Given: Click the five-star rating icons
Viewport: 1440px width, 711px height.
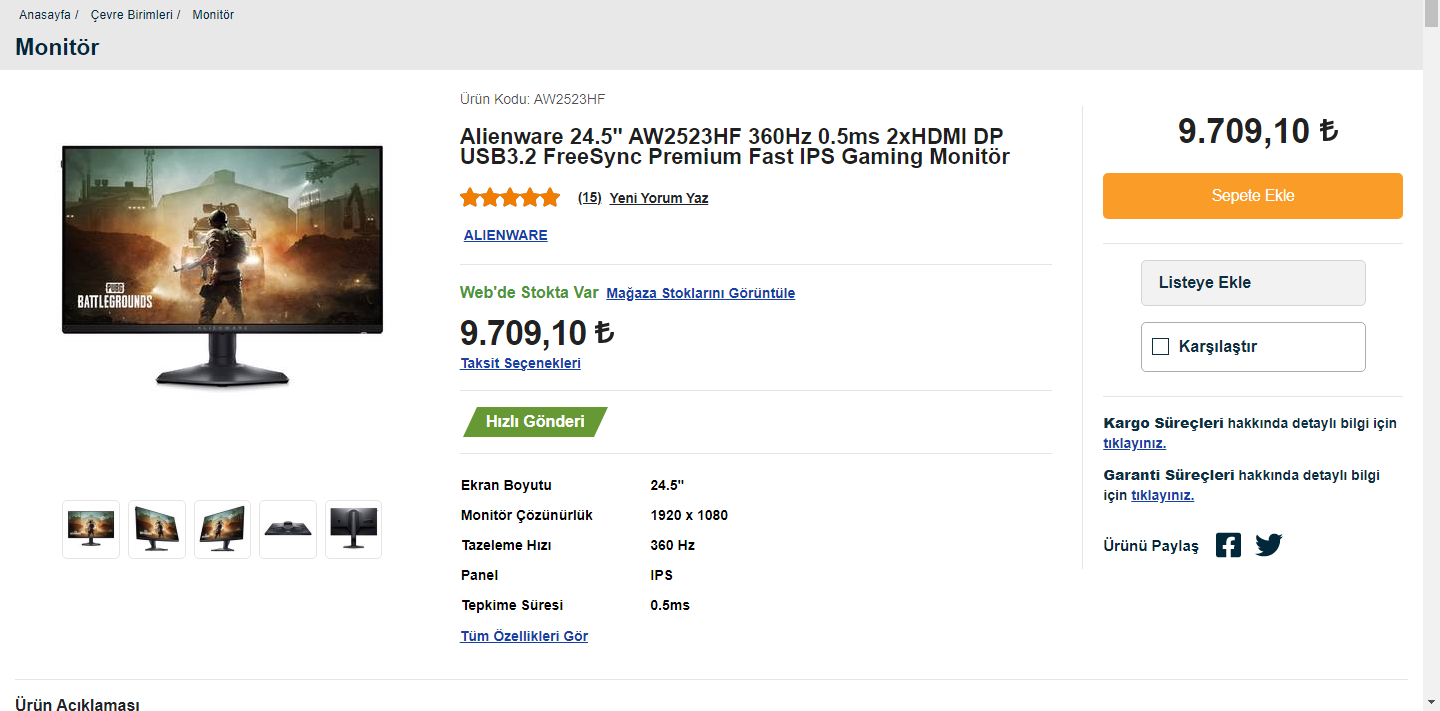Looking at the screenshot, I should click(510, 198).
